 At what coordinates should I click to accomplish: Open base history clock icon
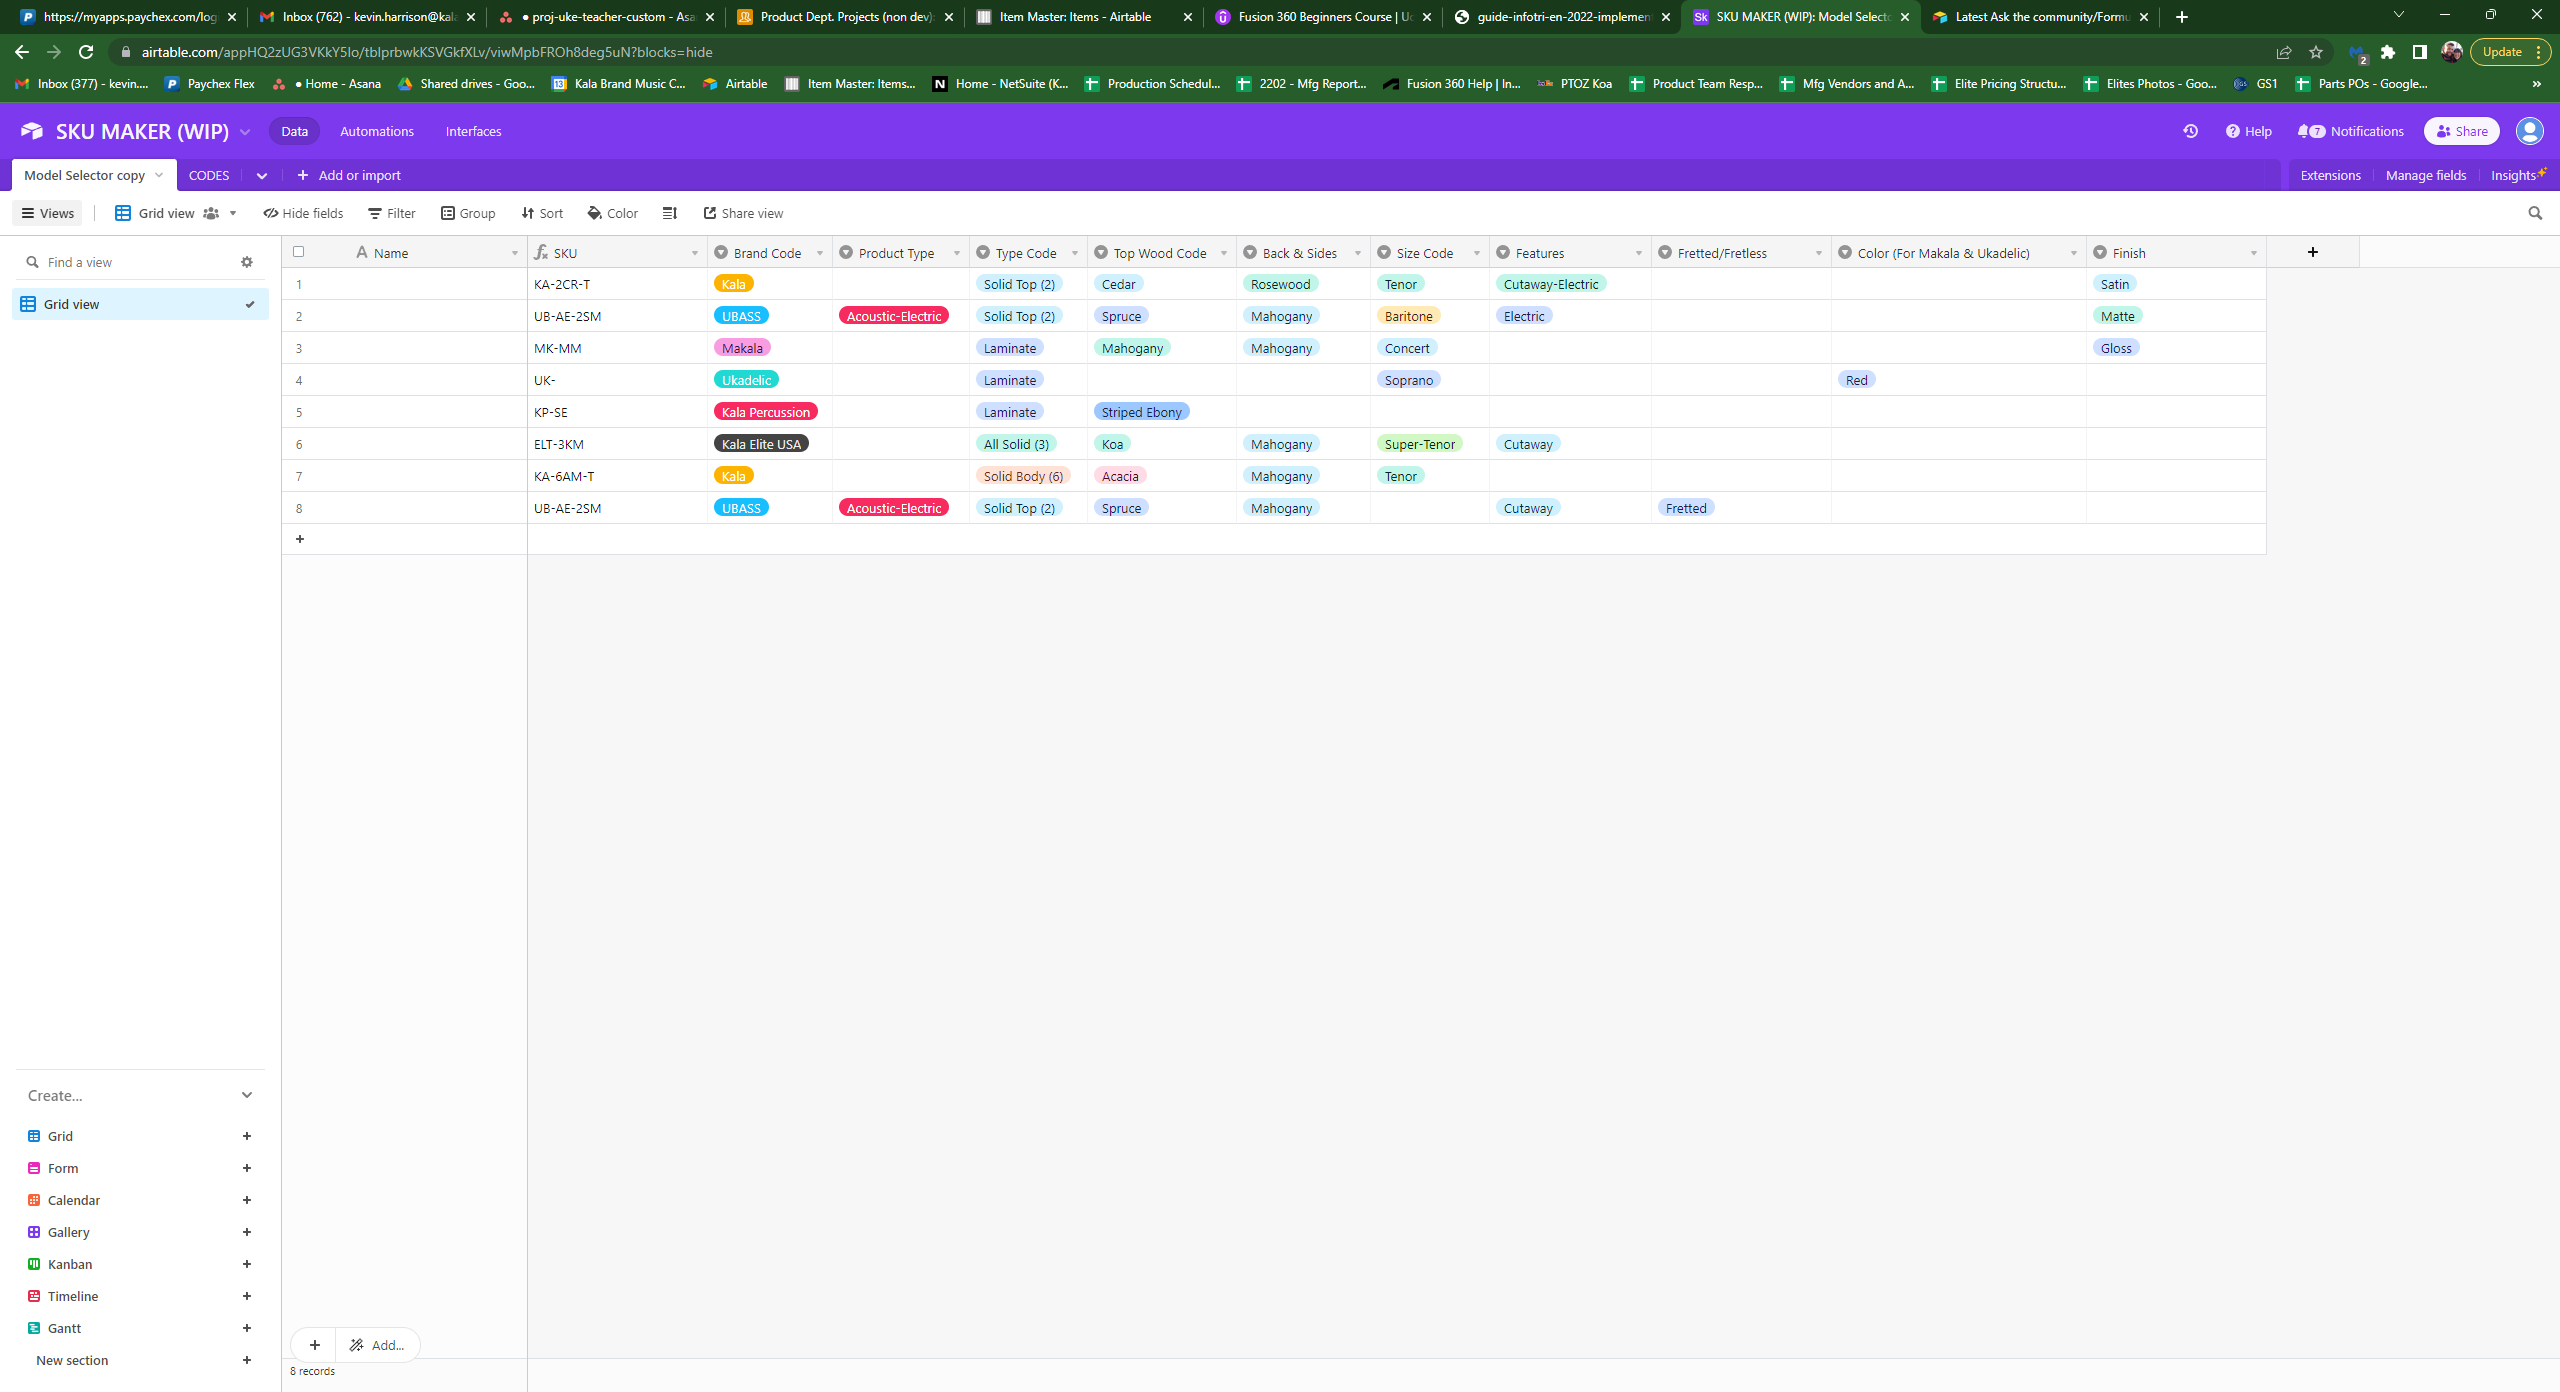click(2190, 131)
